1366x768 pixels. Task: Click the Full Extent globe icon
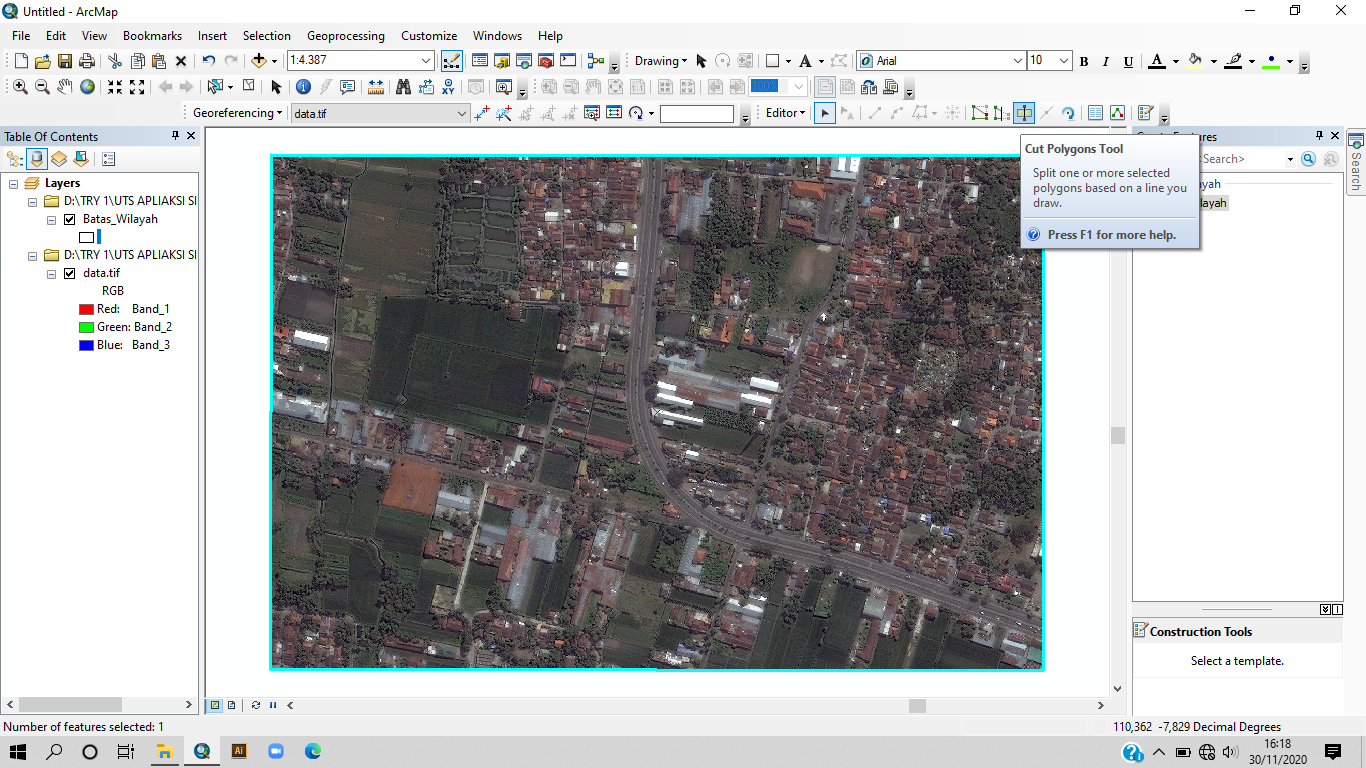coord(88,87)
